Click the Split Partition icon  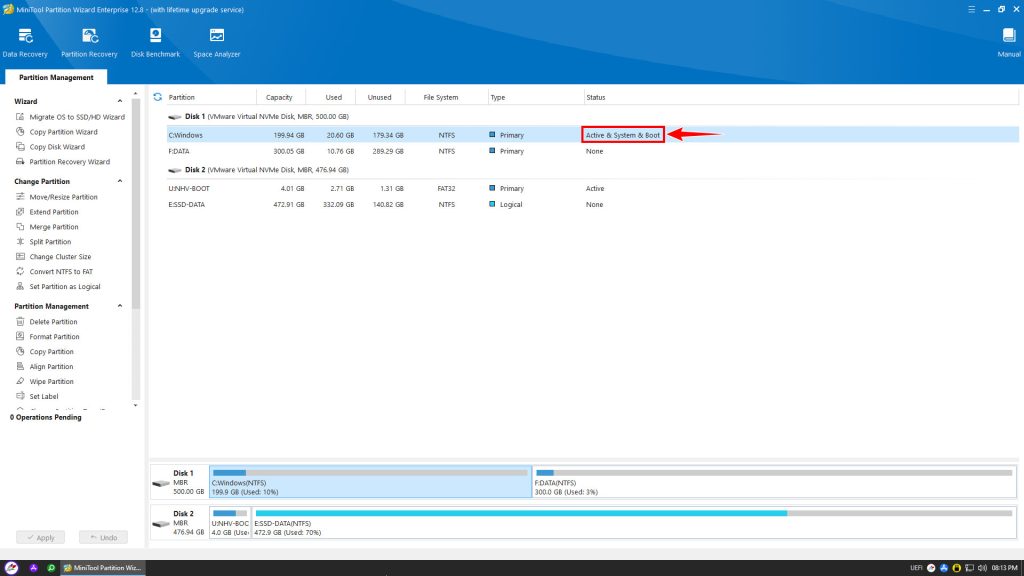coord(20,242)
